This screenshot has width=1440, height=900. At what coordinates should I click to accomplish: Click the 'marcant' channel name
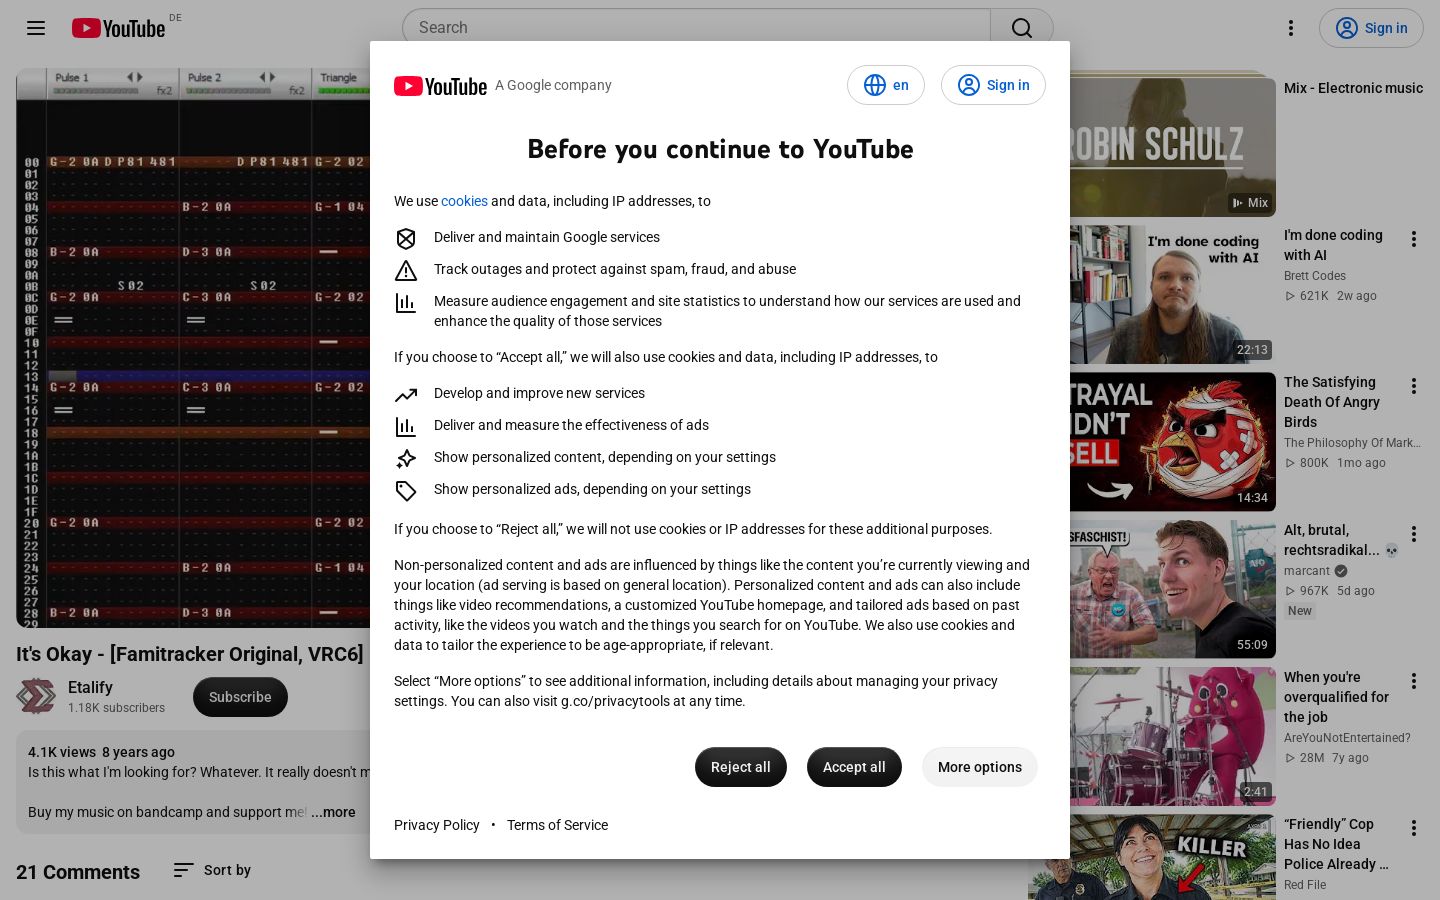point(1307,571)
